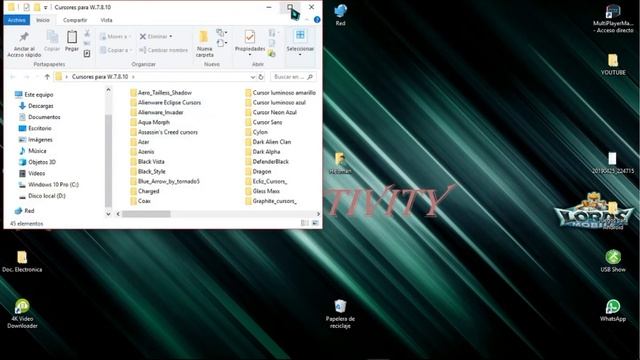Open new item dropdown in Nuevo group

point(222,33)
